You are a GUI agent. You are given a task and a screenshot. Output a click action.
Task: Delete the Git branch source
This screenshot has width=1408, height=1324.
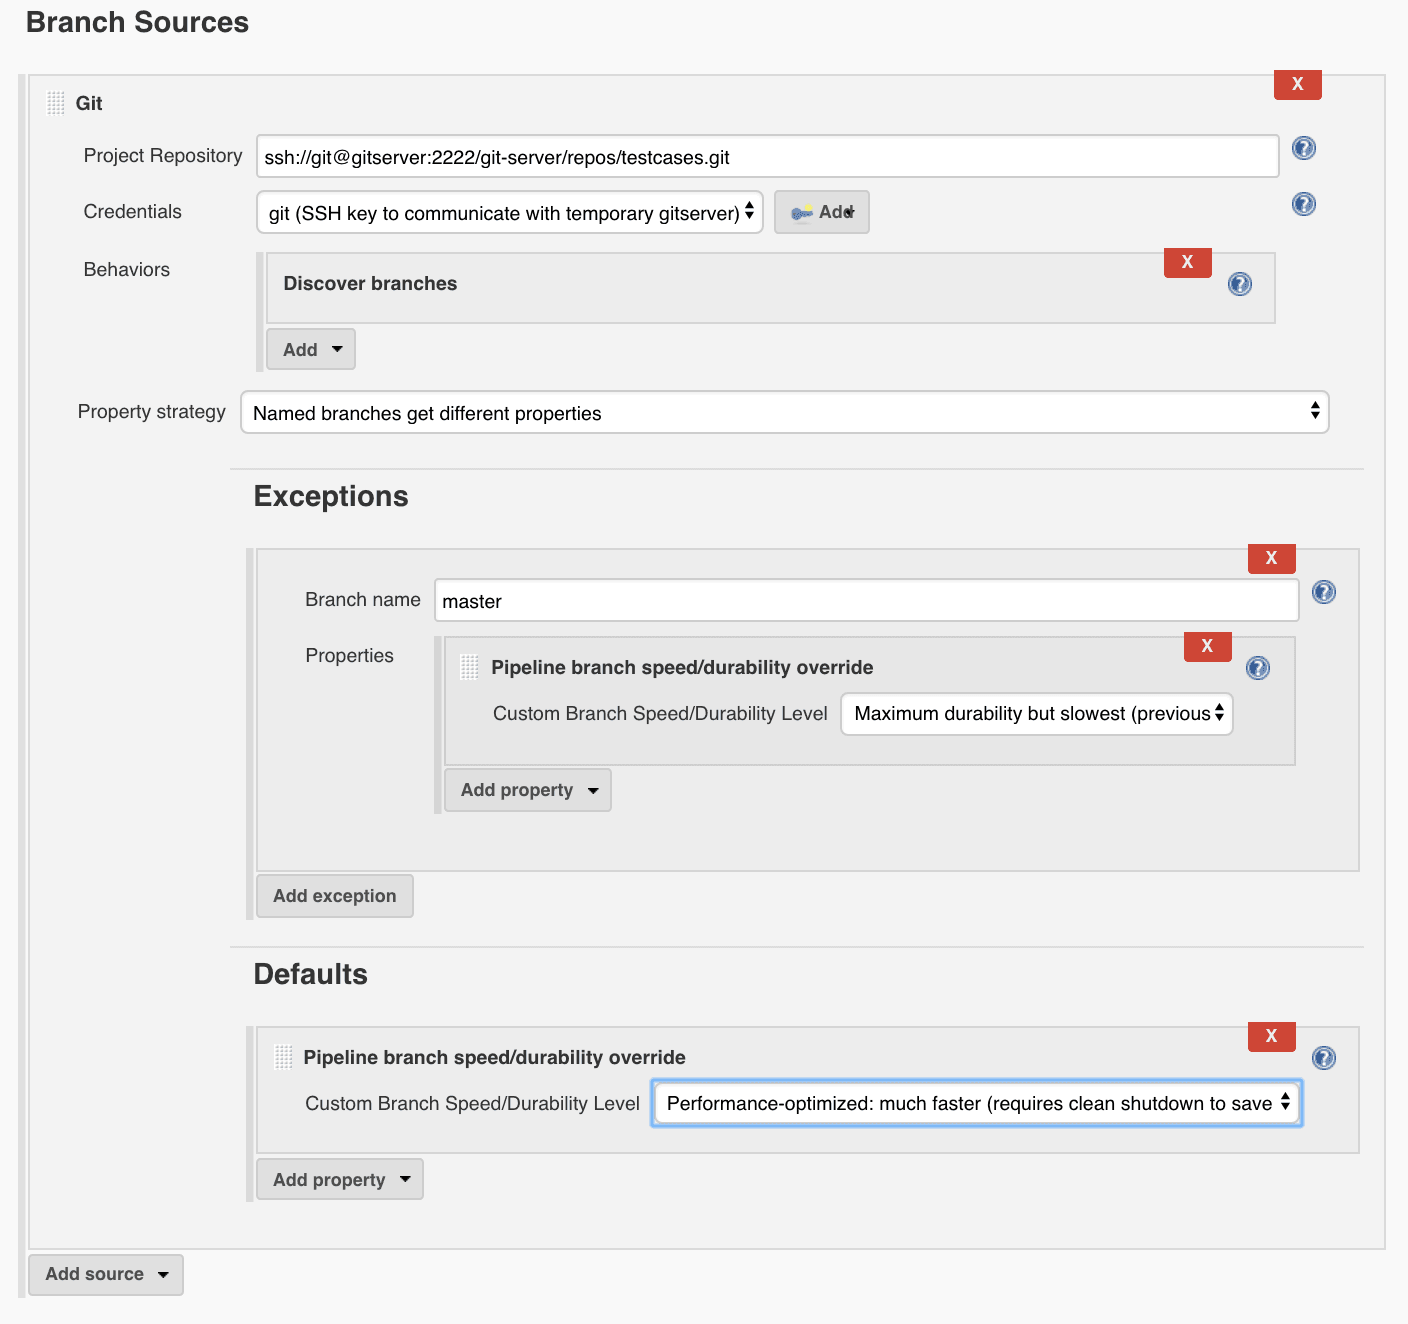click(x=1297, y=84)
